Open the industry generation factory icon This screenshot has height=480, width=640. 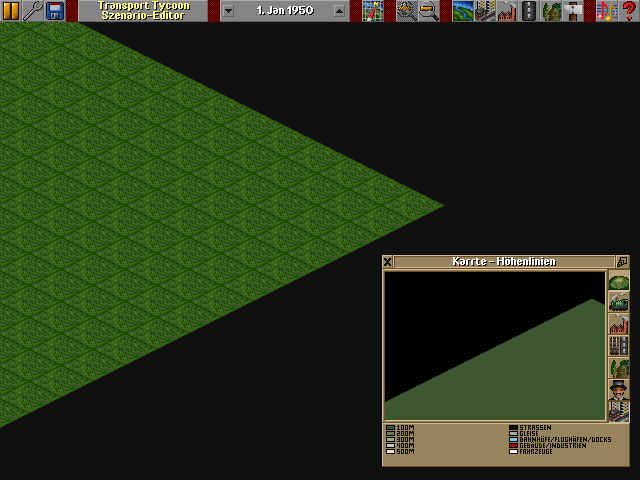[x=507, y=11]
